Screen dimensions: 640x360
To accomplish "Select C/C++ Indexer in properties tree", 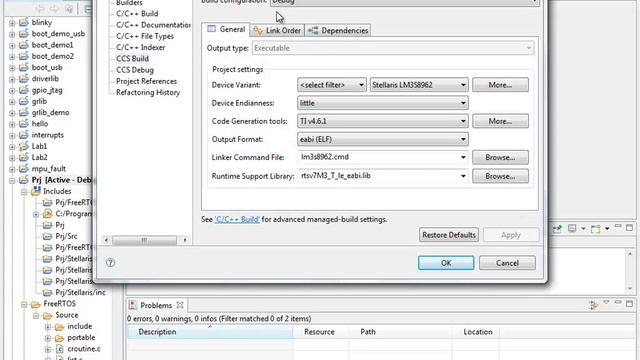I will (140, 47).
